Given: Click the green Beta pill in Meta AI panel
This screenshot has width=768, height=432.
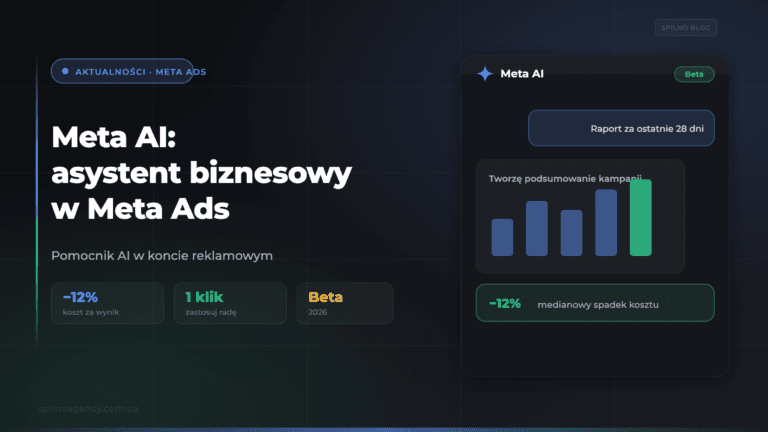Looking at the screenshot, I should 694,74.
